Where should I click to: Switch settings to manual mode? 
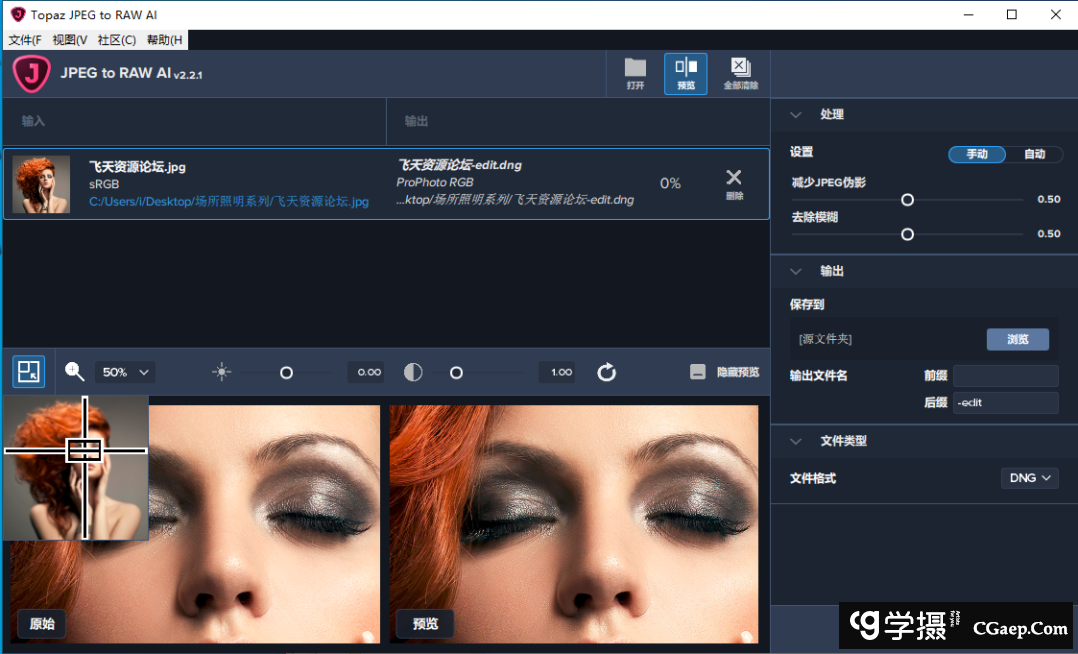[977, 154]
